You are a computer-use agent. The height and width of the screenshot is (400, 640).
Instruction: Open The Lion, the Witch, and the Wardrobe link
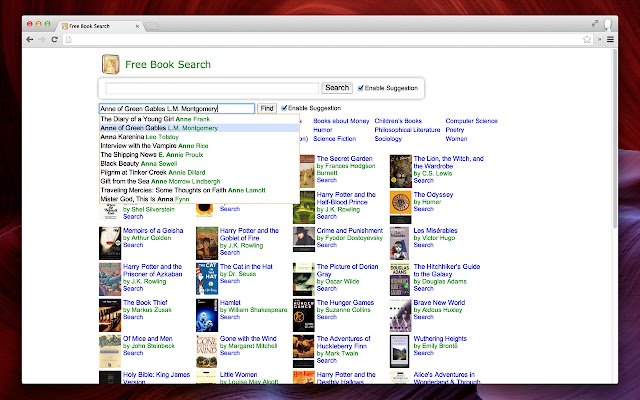pos(448,162)
